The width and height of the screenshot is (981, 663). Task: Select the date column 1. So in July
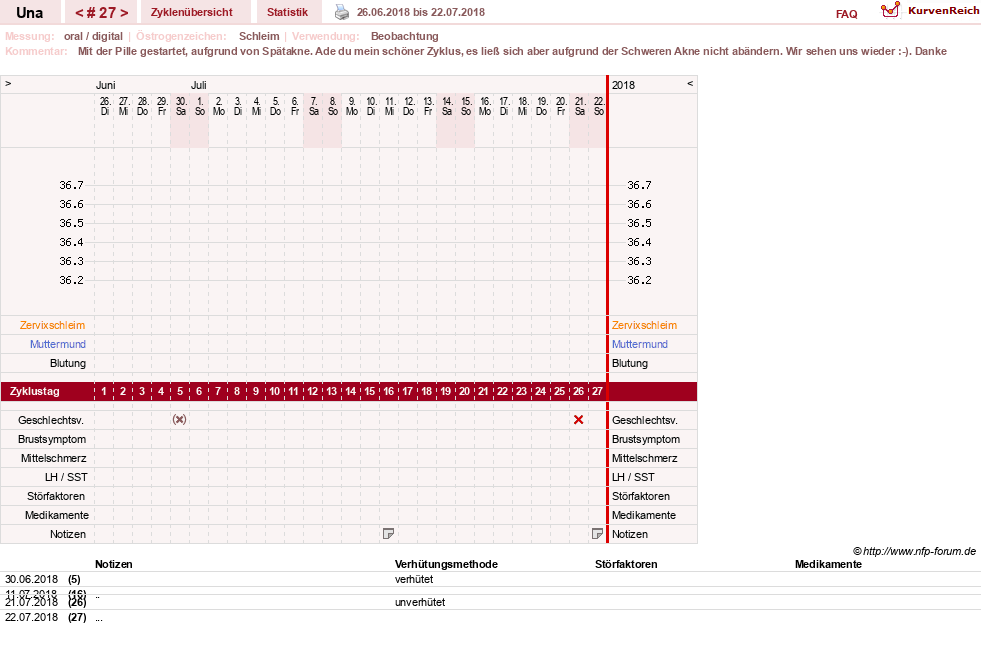pos(200,106)
